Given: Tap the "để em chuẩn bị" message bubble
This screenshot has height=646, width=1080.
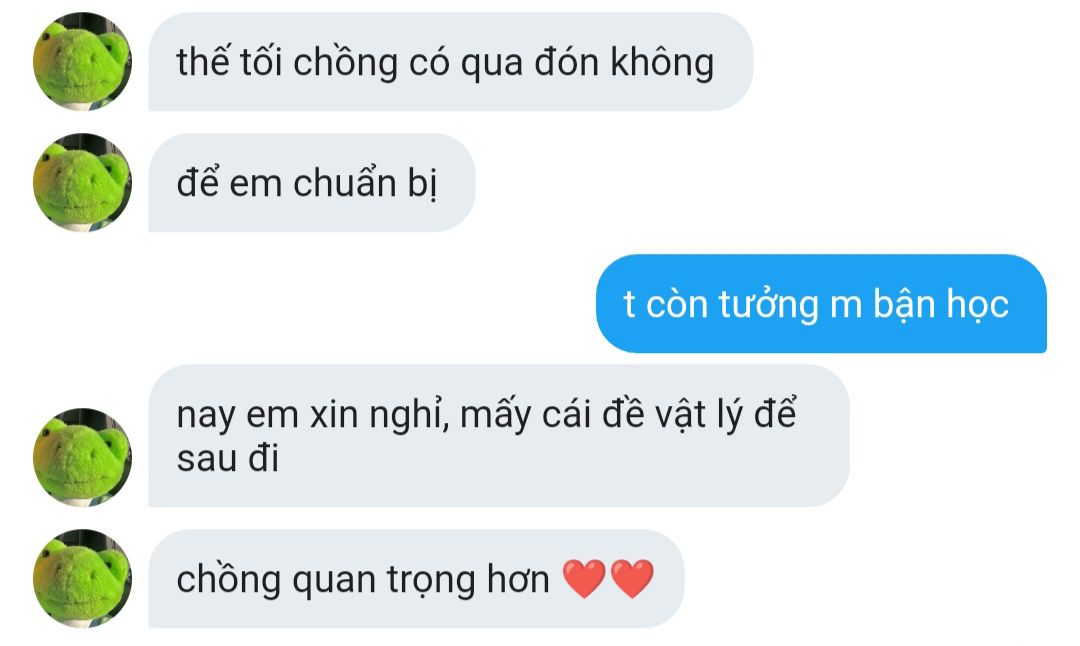Looking at the screenshot, I should click(x=311, y=183).
